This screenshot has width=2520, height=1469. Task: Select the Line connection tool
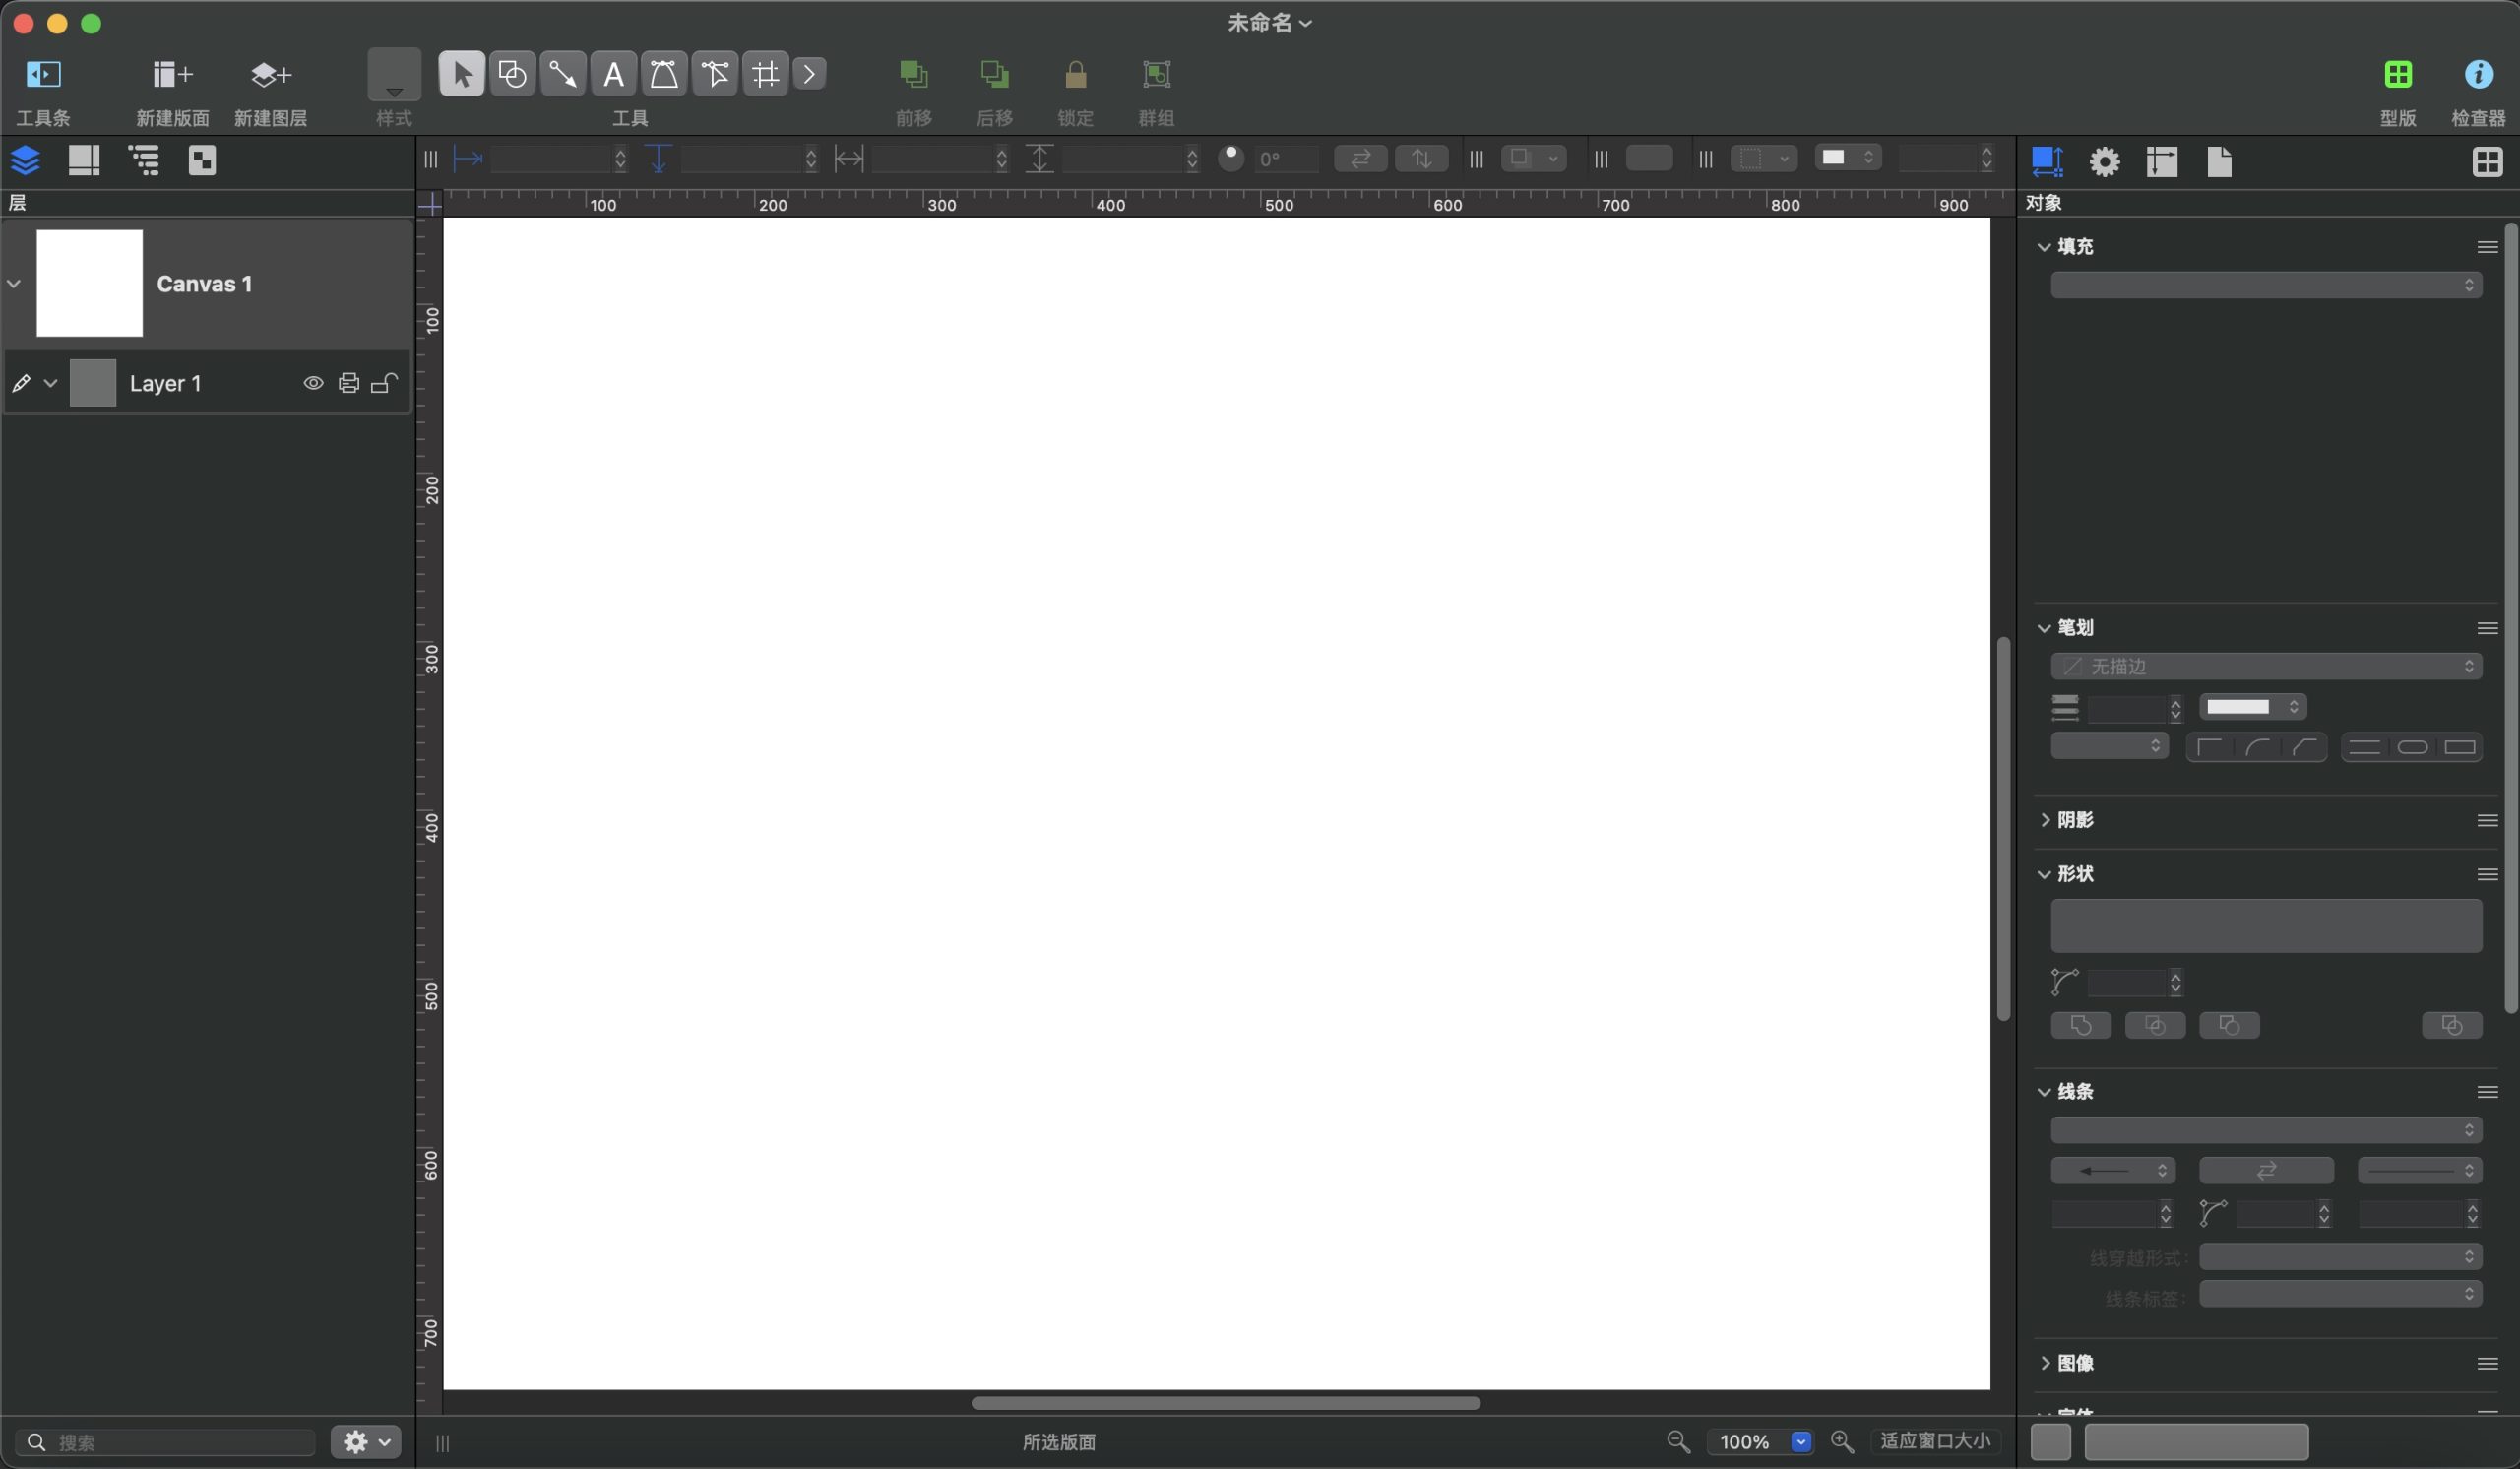[x=563, y=74]
